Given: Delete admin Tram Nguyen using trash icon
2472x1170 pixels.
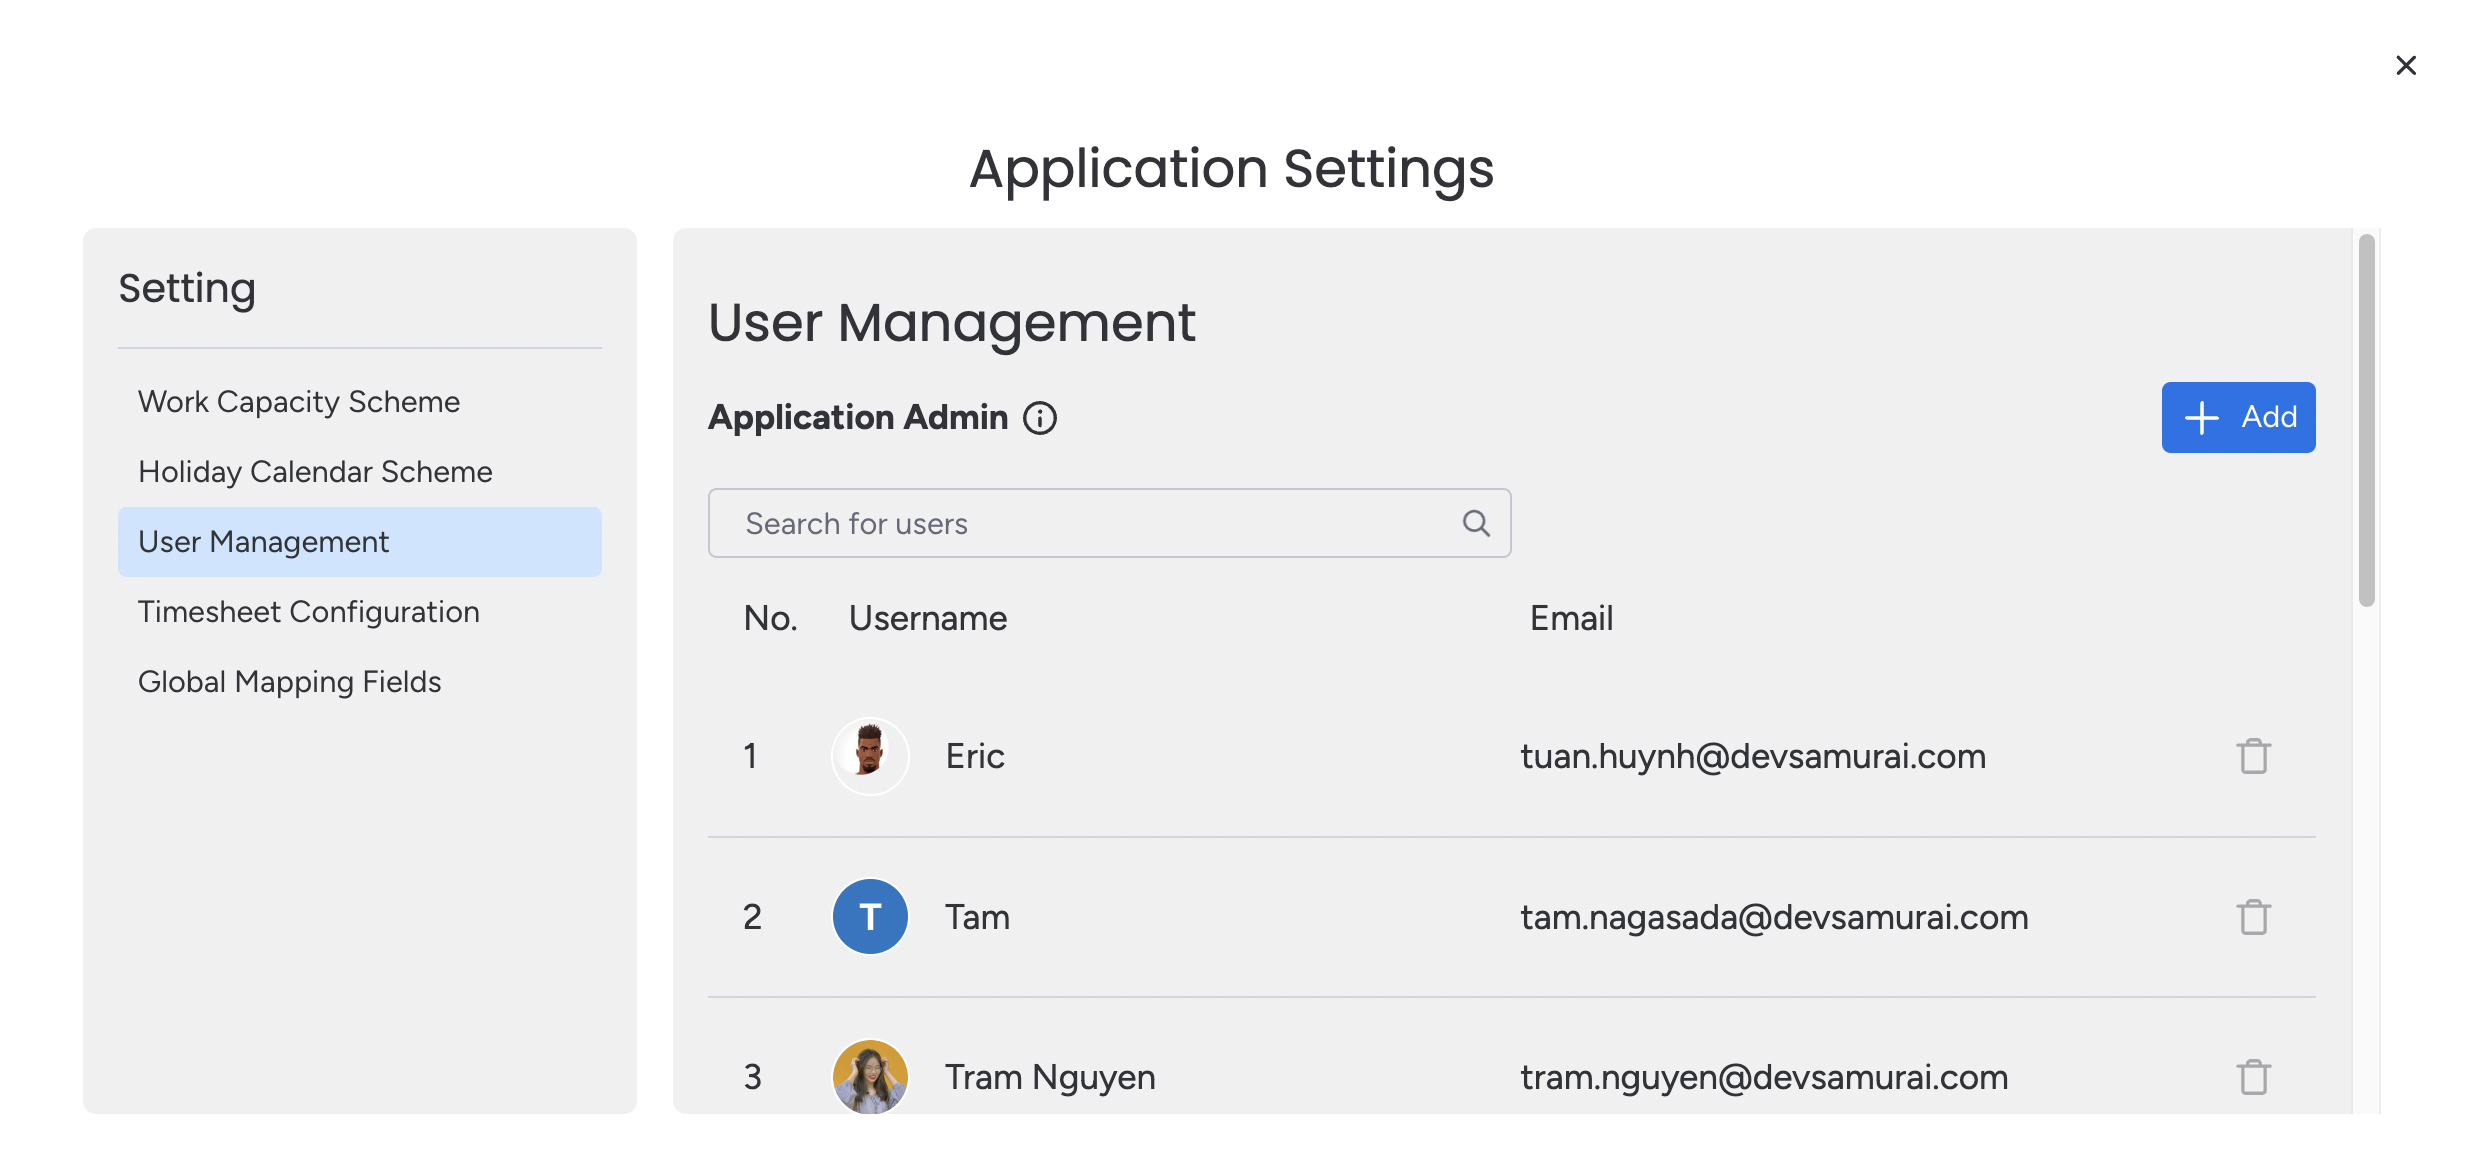Looking at the screenshot, I should click(x=2253, y=1076).
